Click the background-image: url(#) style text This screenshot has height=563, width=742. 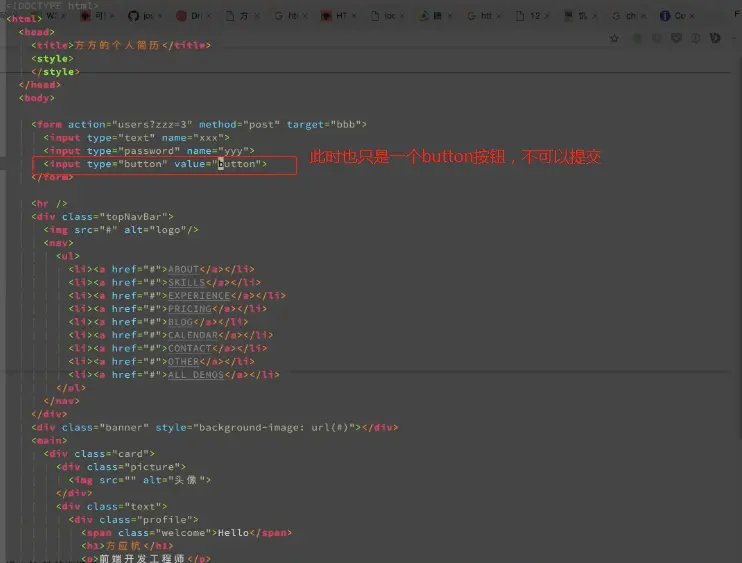coord(274,427)
